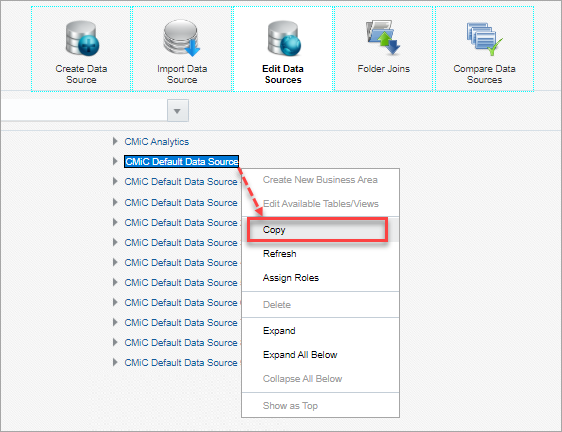The height and width of the screenshot is (432, 562).
Task: Expand the CMiC Analytics tree node
Action: [115, 141]
